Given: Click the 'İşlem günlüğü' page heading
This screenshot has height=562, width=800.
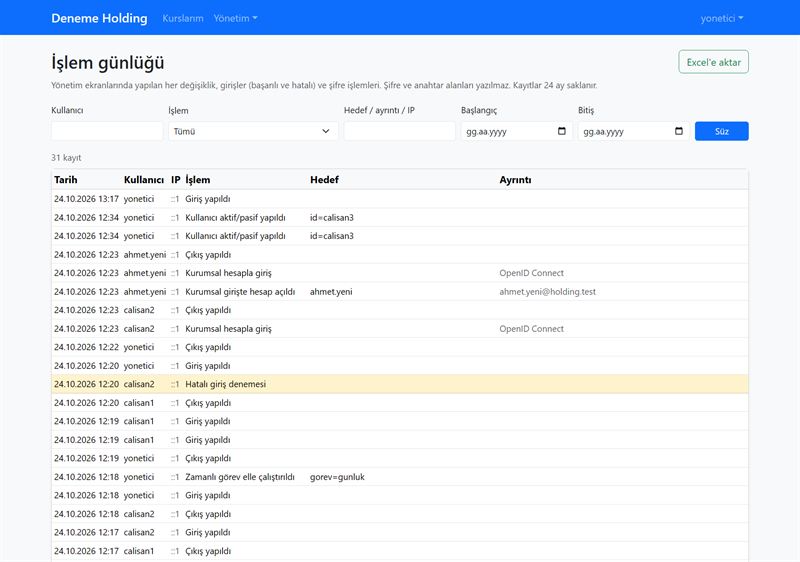Looking at the screenshot, I should (108, 63).
